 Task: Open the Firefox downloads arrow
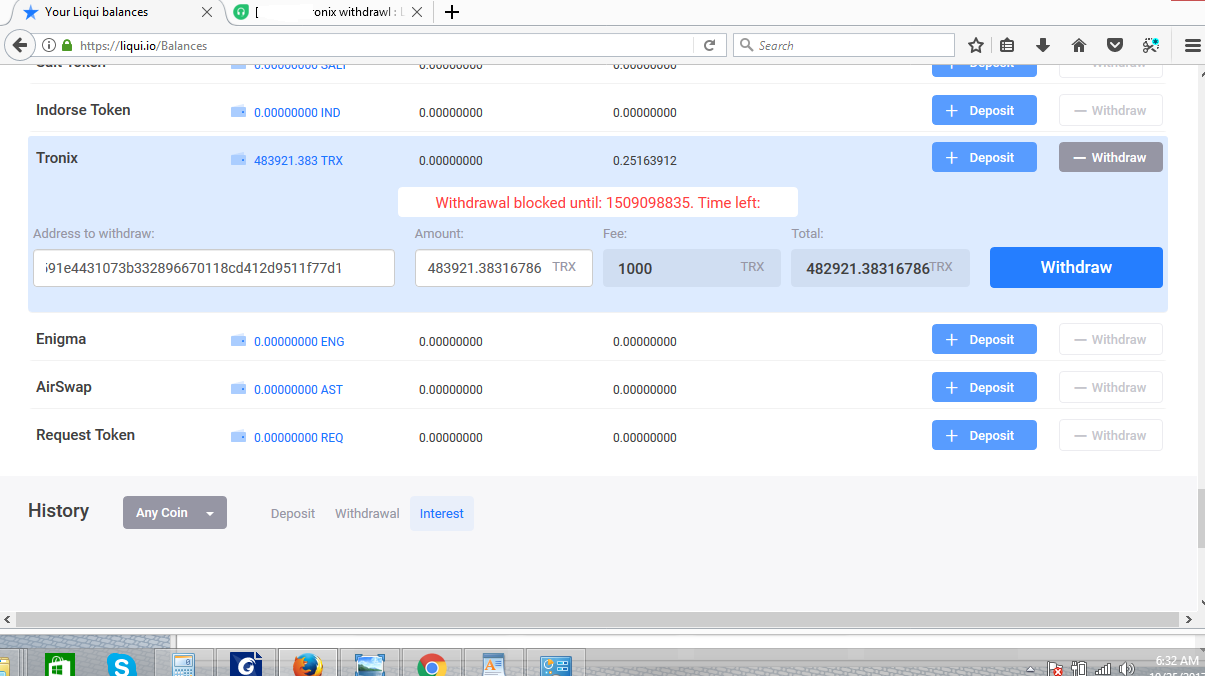point(1043,45)
